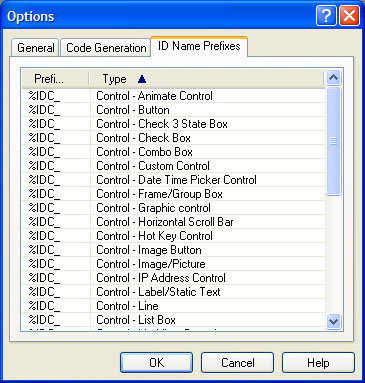Click the Cancel button
The width and height of the screenshot is (365, 383).
click(237, 363)
